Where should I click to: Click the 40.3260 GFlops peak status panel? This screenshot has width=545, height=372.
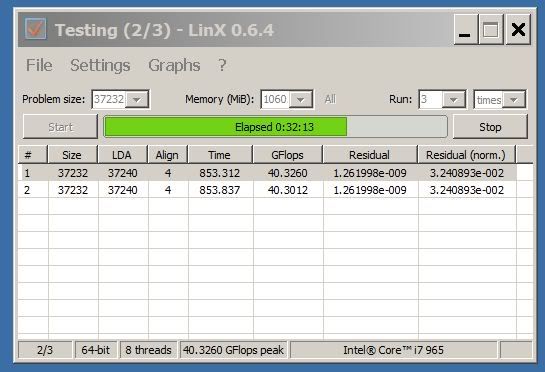234,350
